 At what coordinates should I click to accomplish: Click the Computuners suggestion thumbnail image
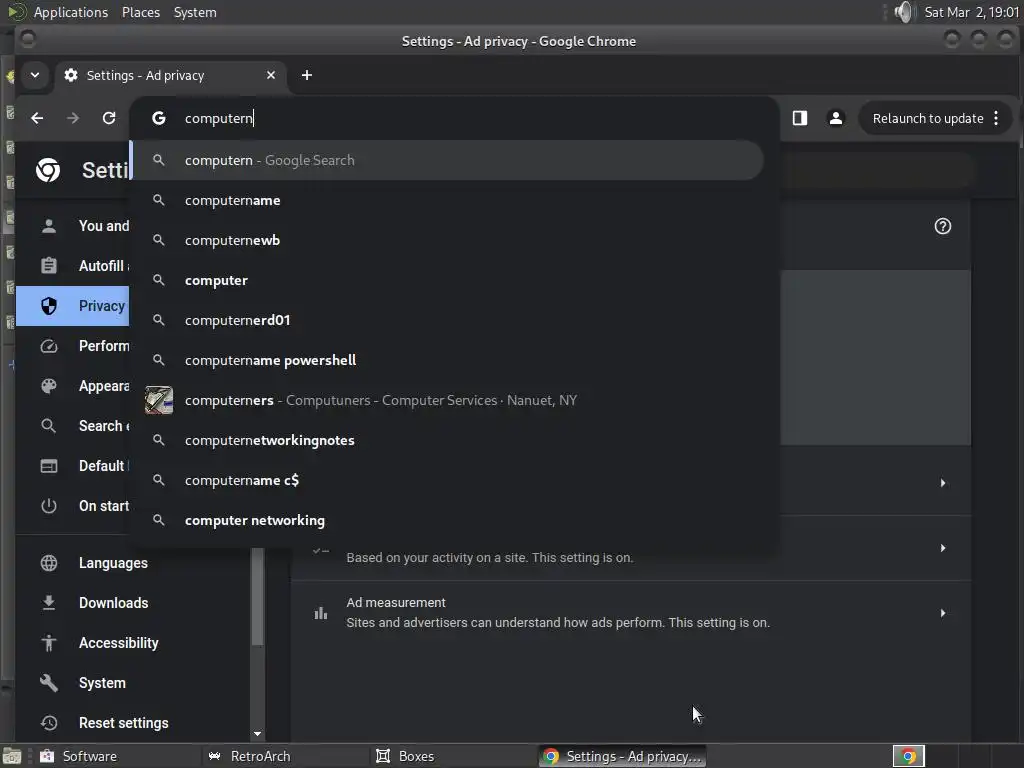pyautogui.click(x=159, y=400)
